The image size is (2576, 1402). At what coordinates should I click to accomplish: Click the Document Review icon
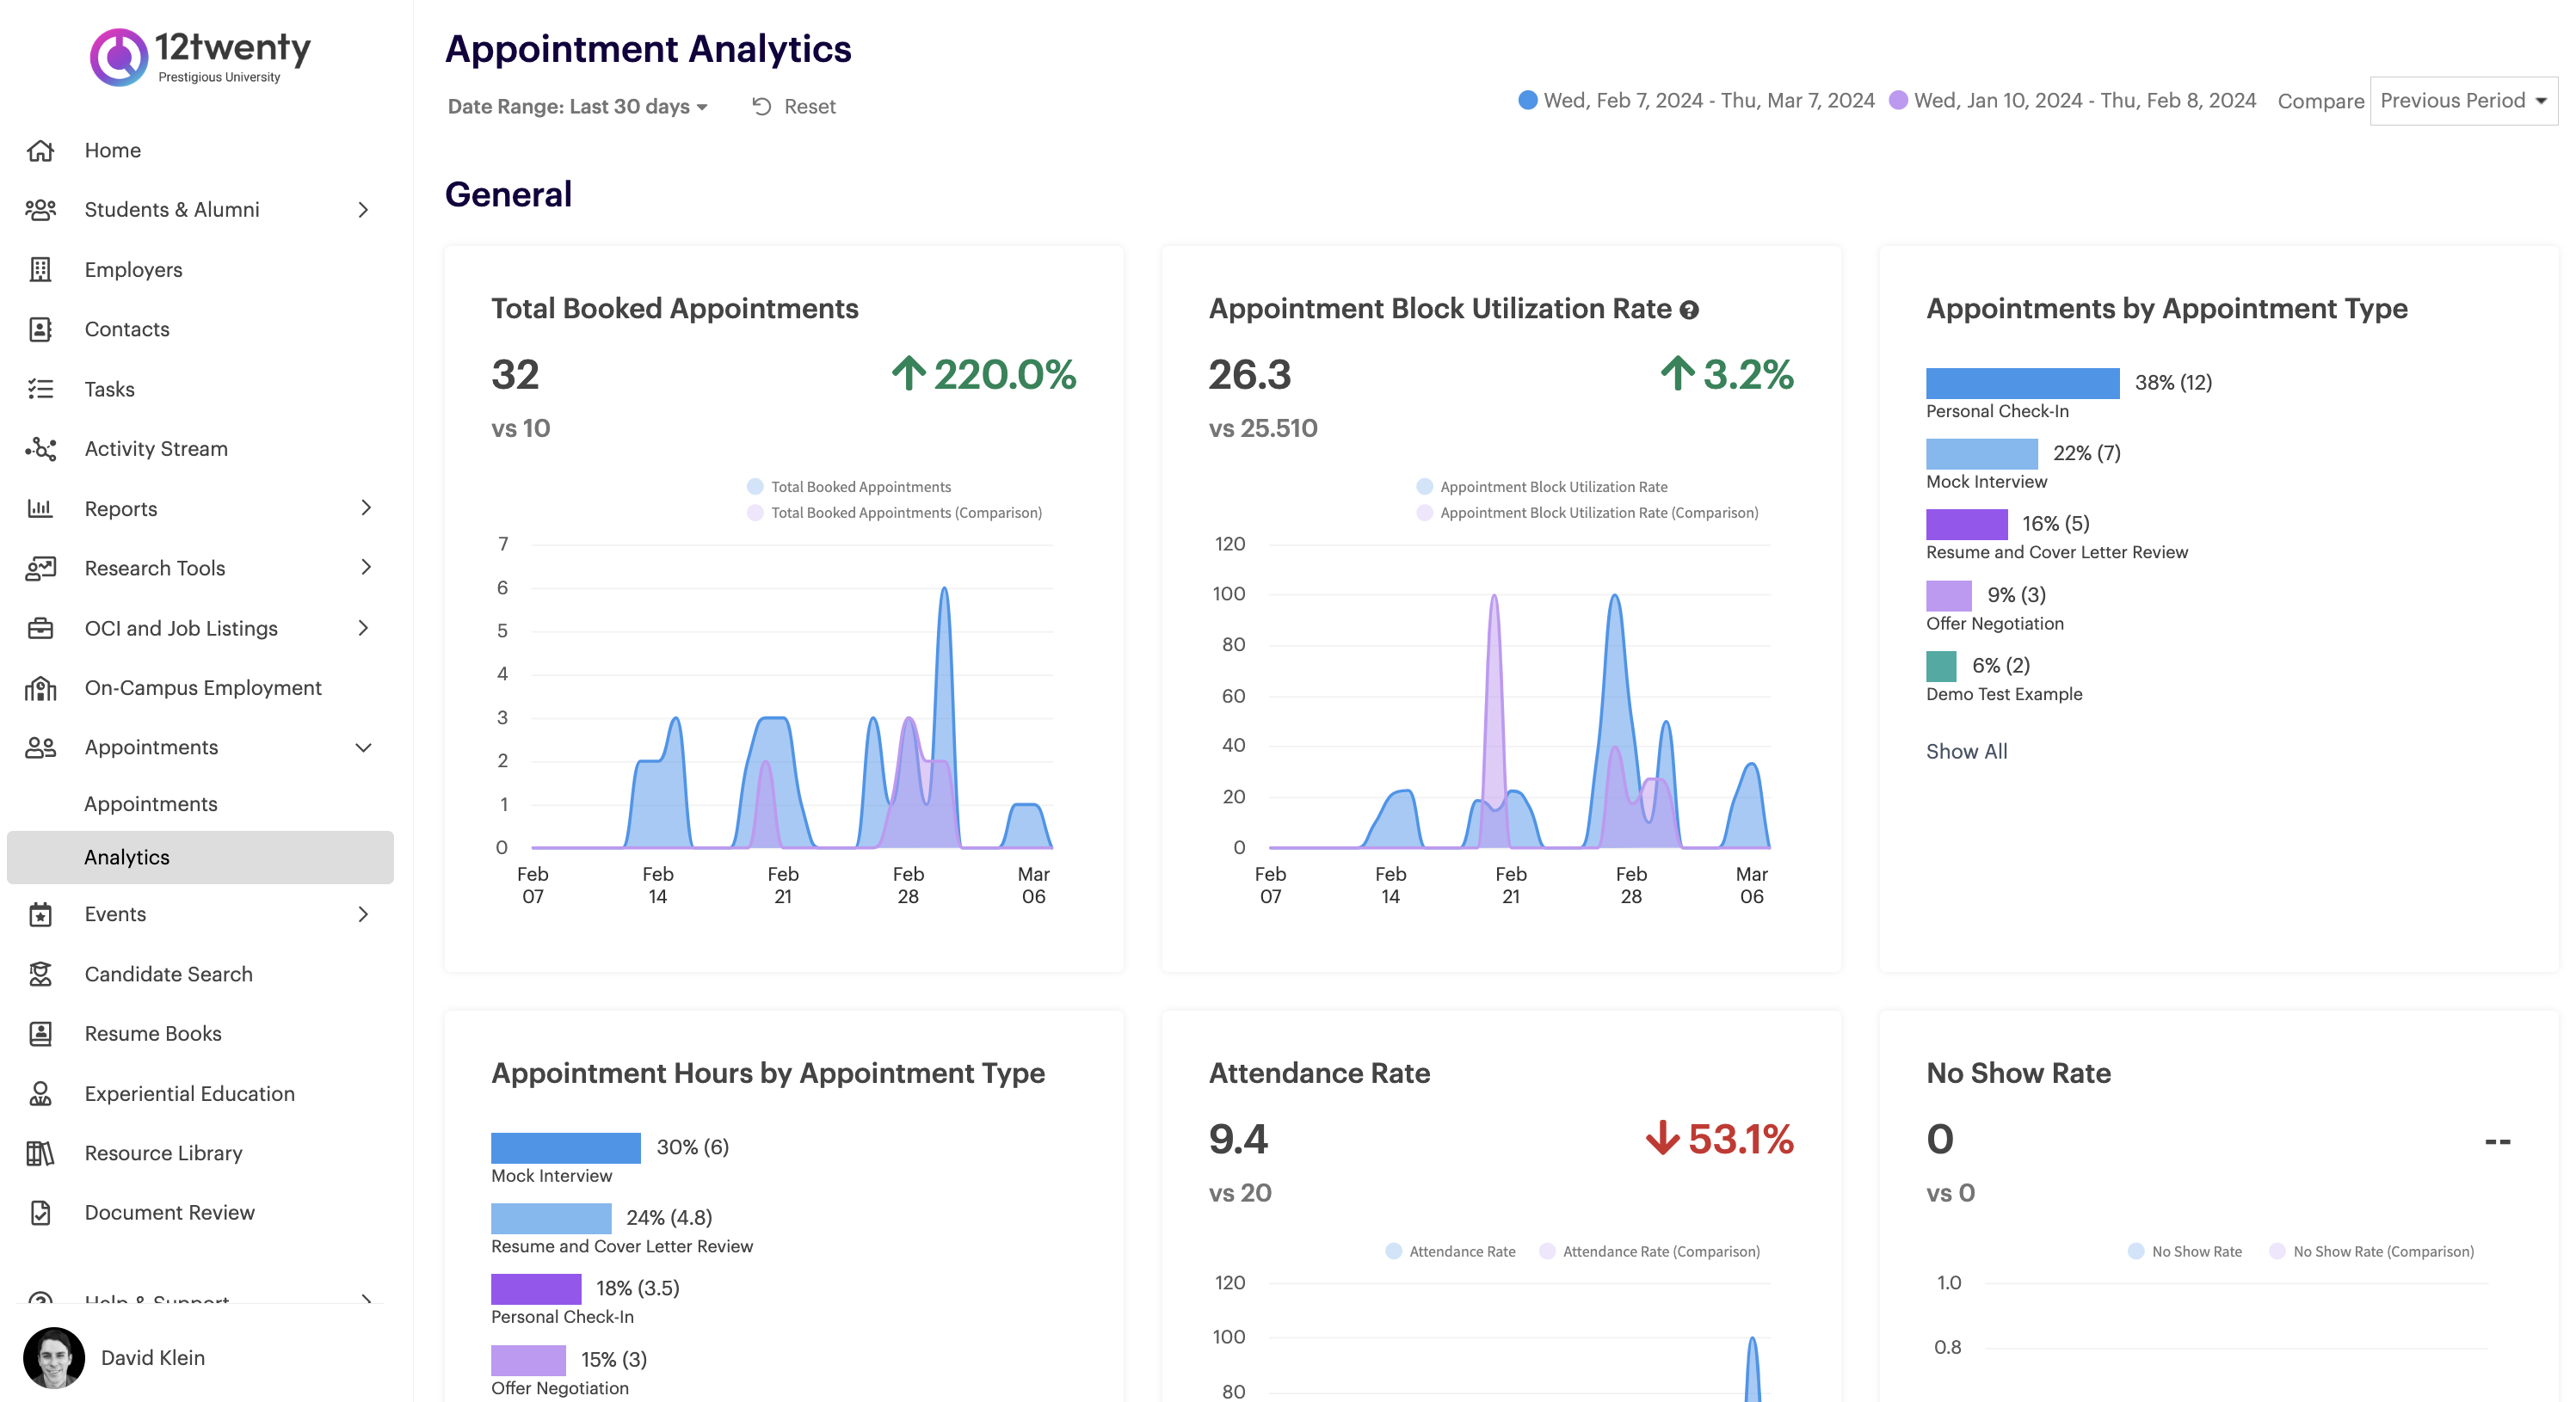point(40,1212)
